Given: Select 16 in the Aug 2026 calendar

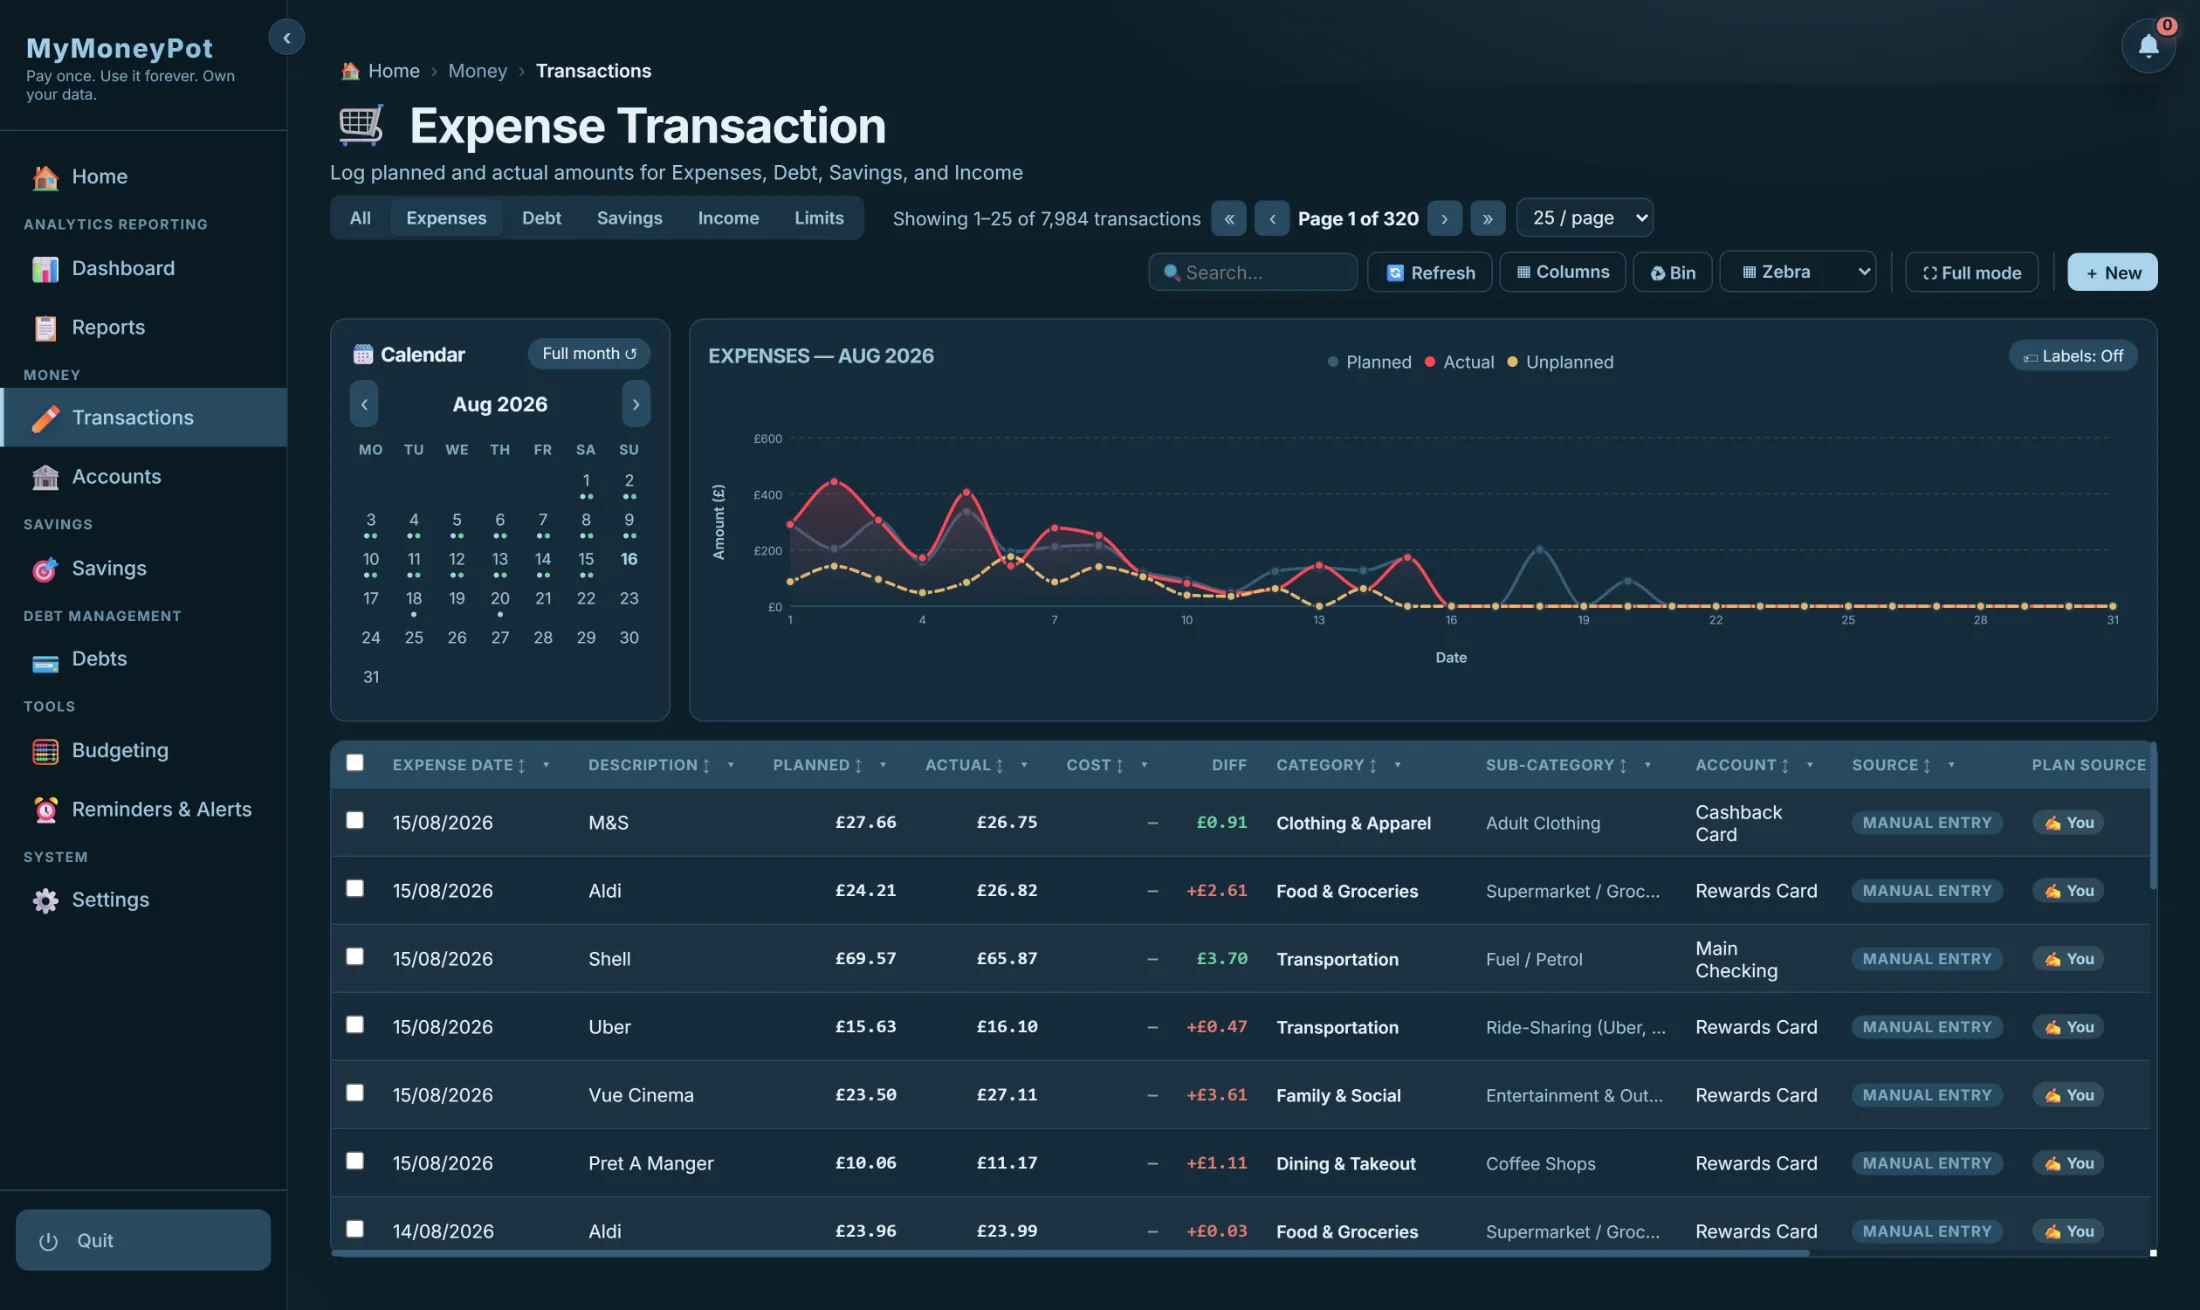Looking at the screenshot, I should tap(629, 560).
